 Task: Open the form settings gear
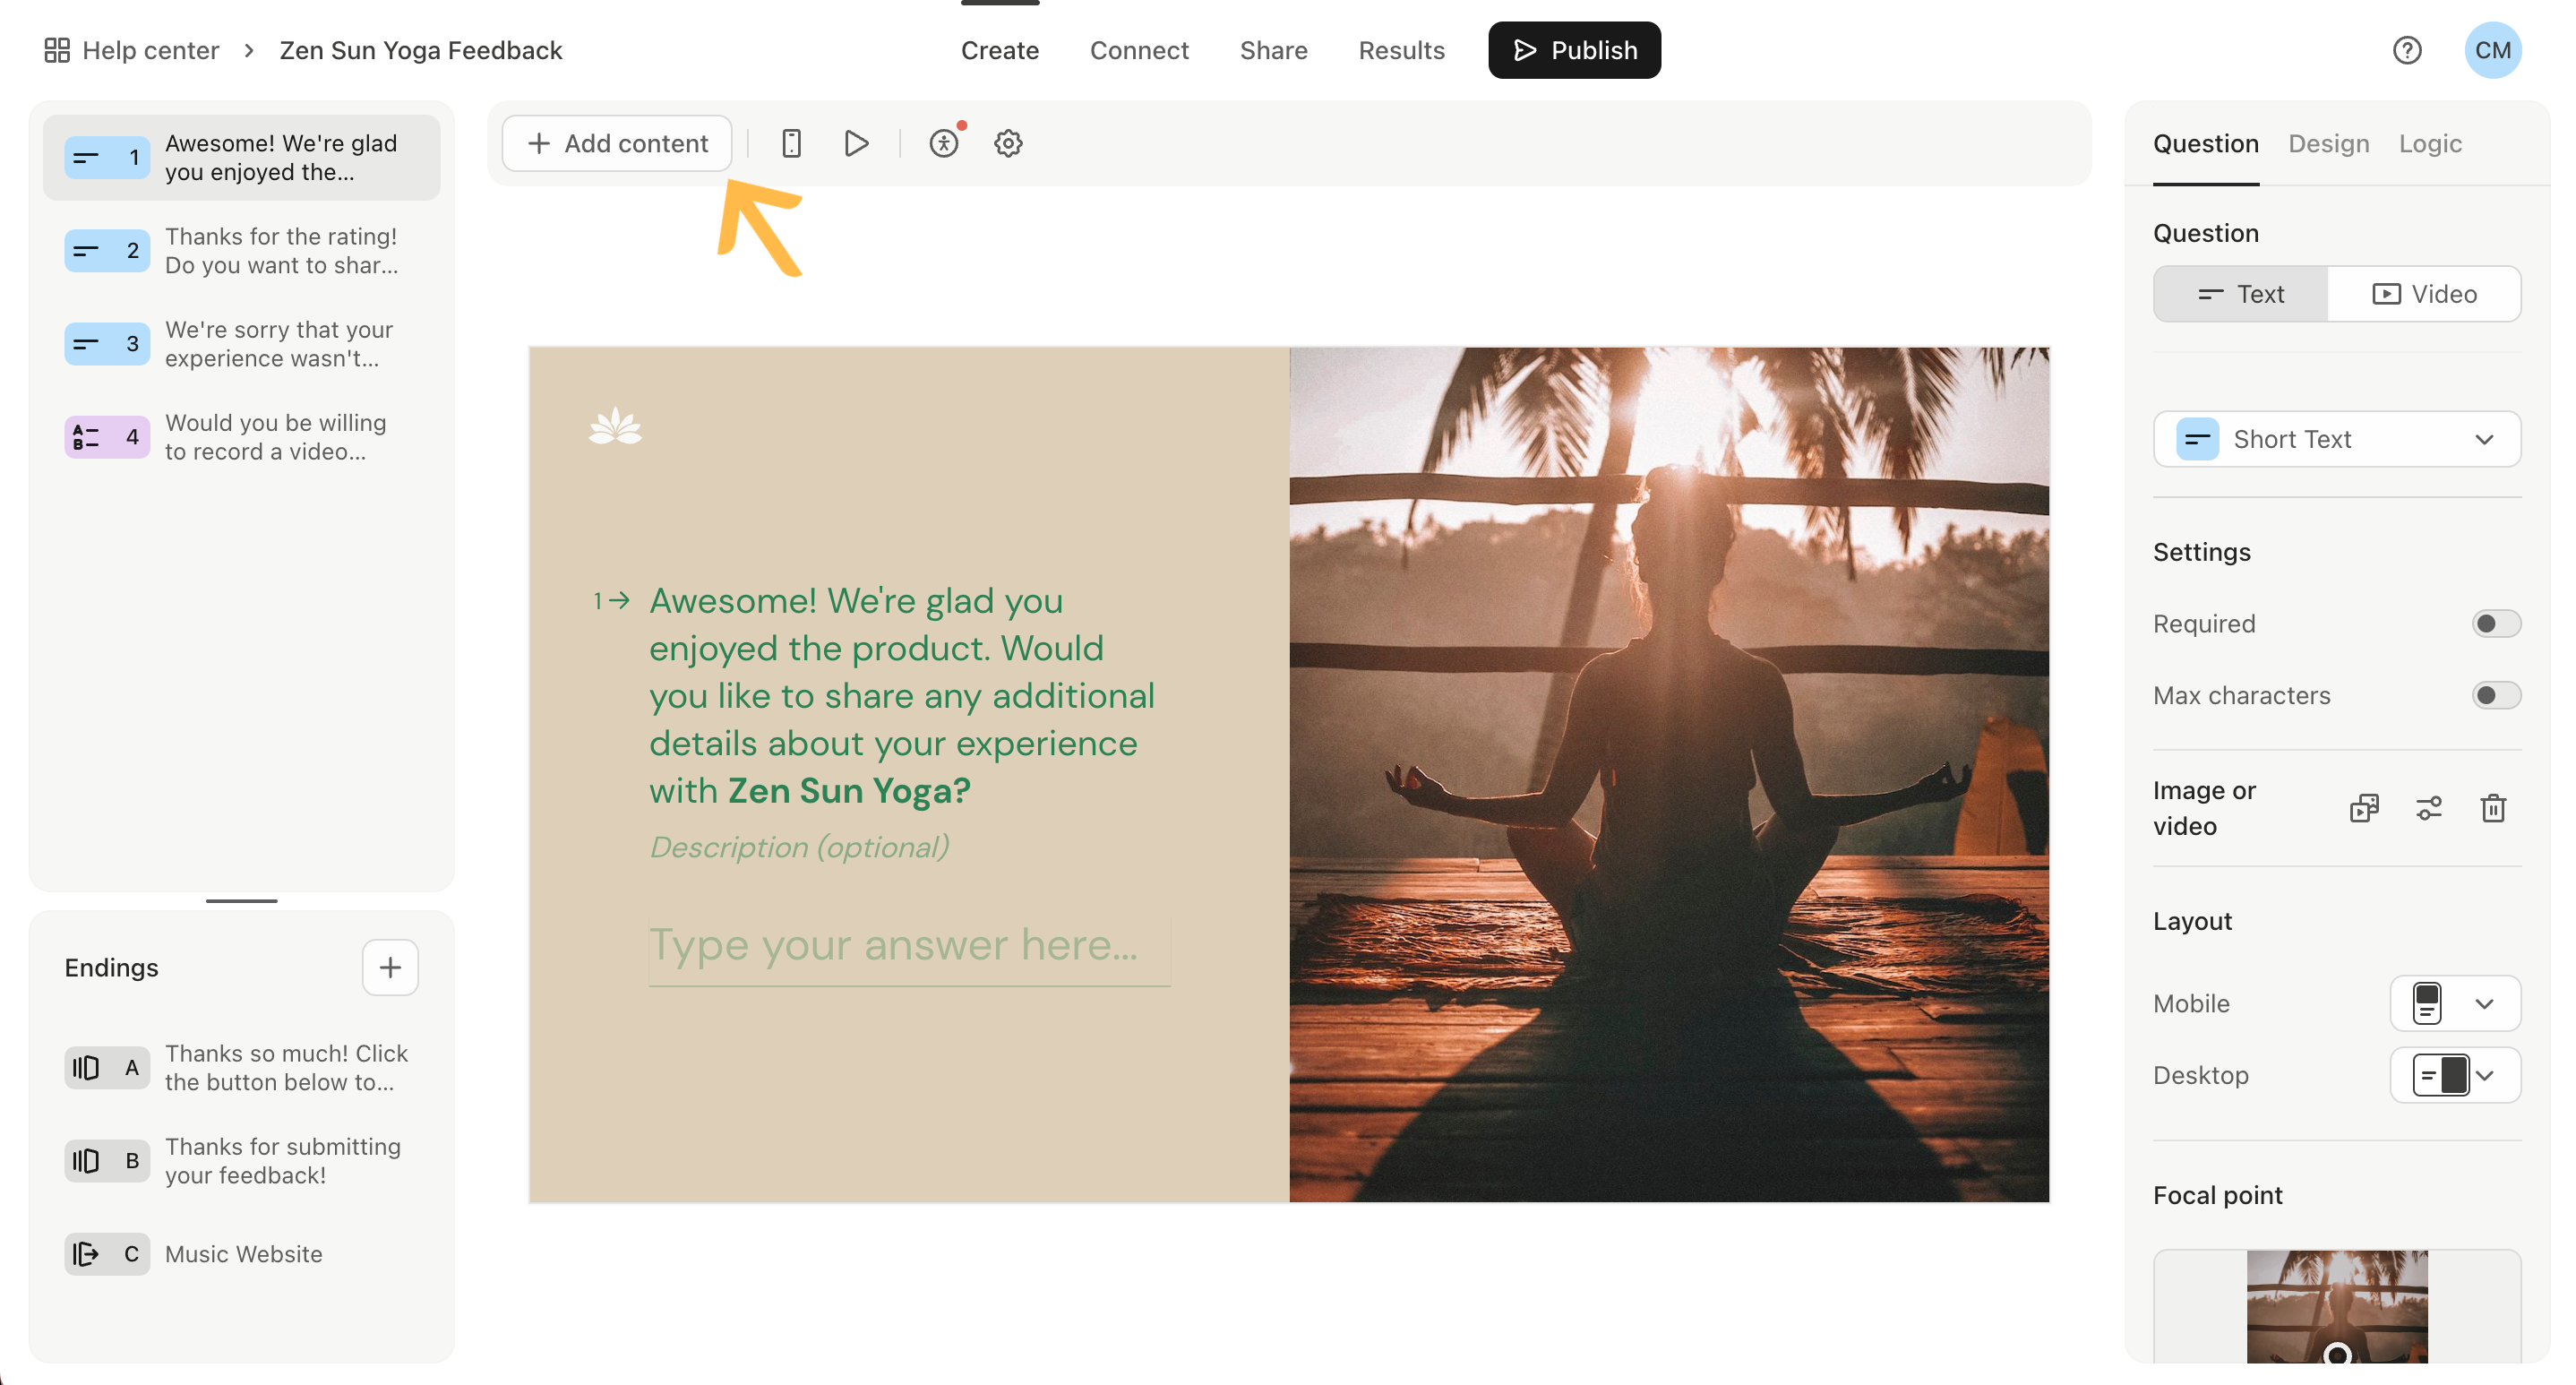(x=1008, y=143)
